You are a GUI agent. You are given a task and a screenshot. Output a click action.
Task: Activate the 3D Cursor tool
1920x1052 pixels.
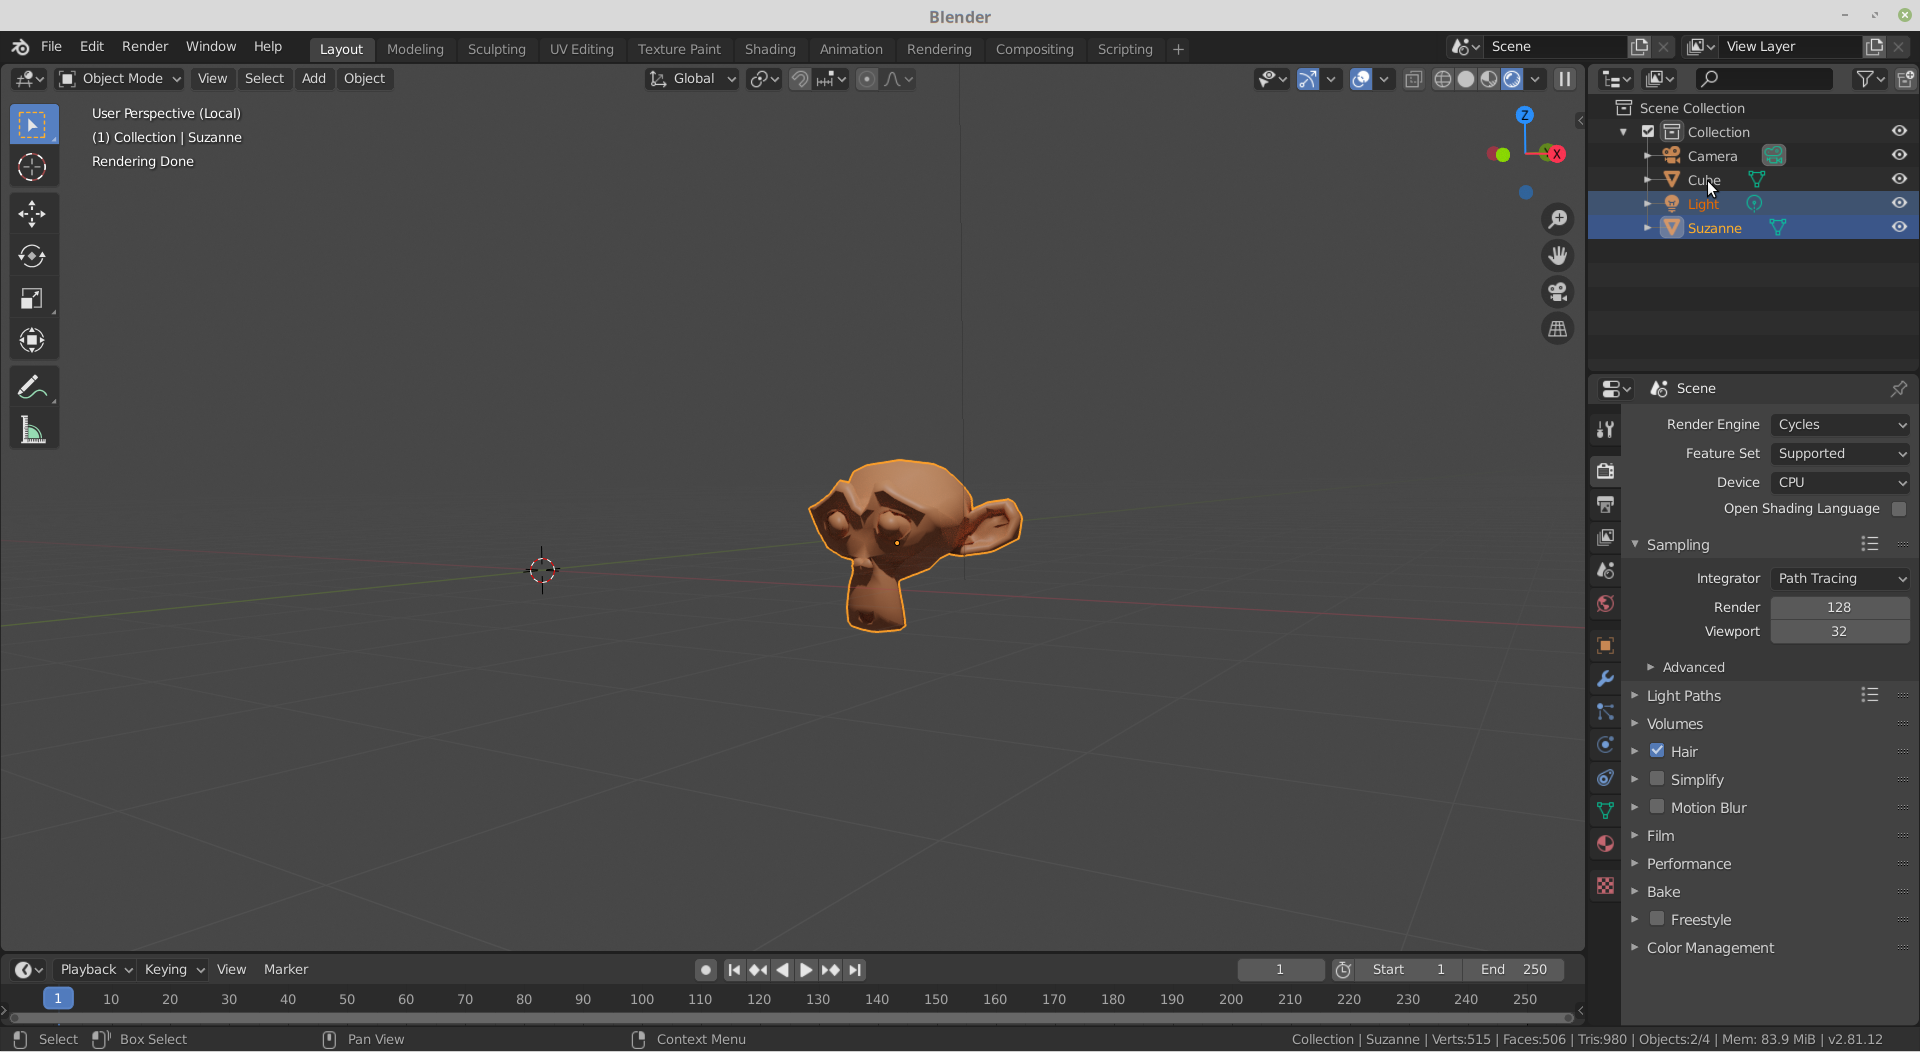tap(33, 167)
